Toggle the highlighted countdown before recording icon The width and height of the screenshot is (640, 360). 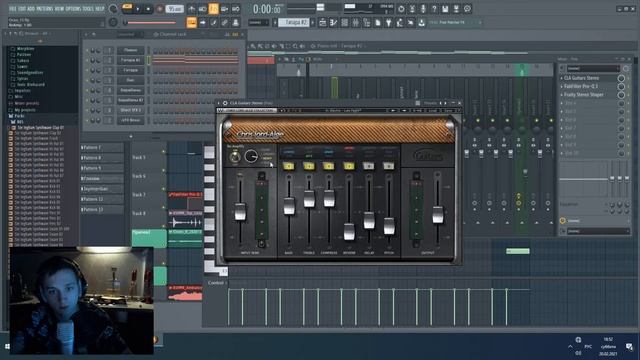[213, 9]
